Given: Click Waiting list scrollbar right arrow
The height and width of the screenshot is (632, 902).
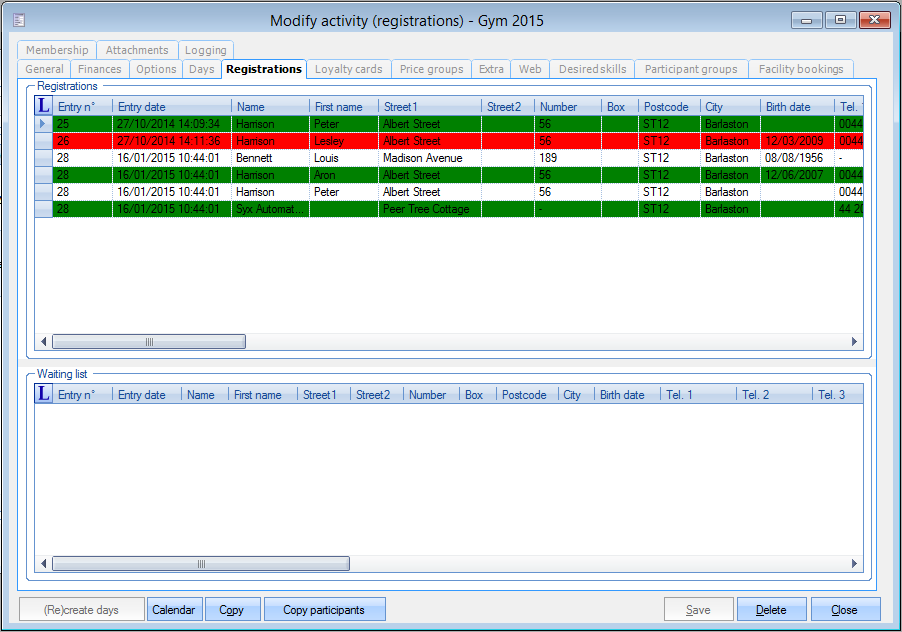Looking at the screenshot, I should (855, 564).
